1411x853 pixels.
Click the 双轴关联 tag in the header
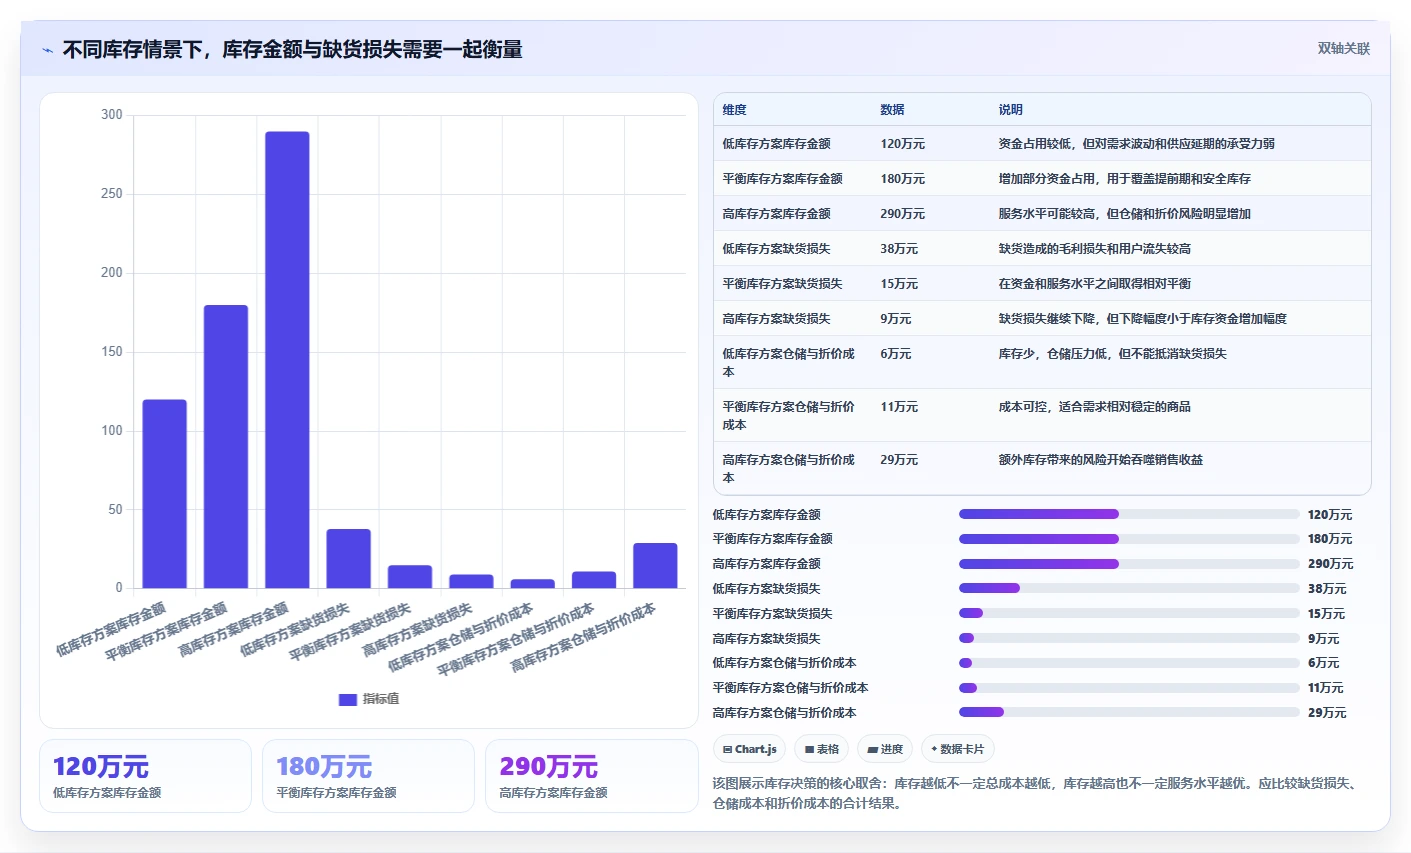pos(1343,49)
